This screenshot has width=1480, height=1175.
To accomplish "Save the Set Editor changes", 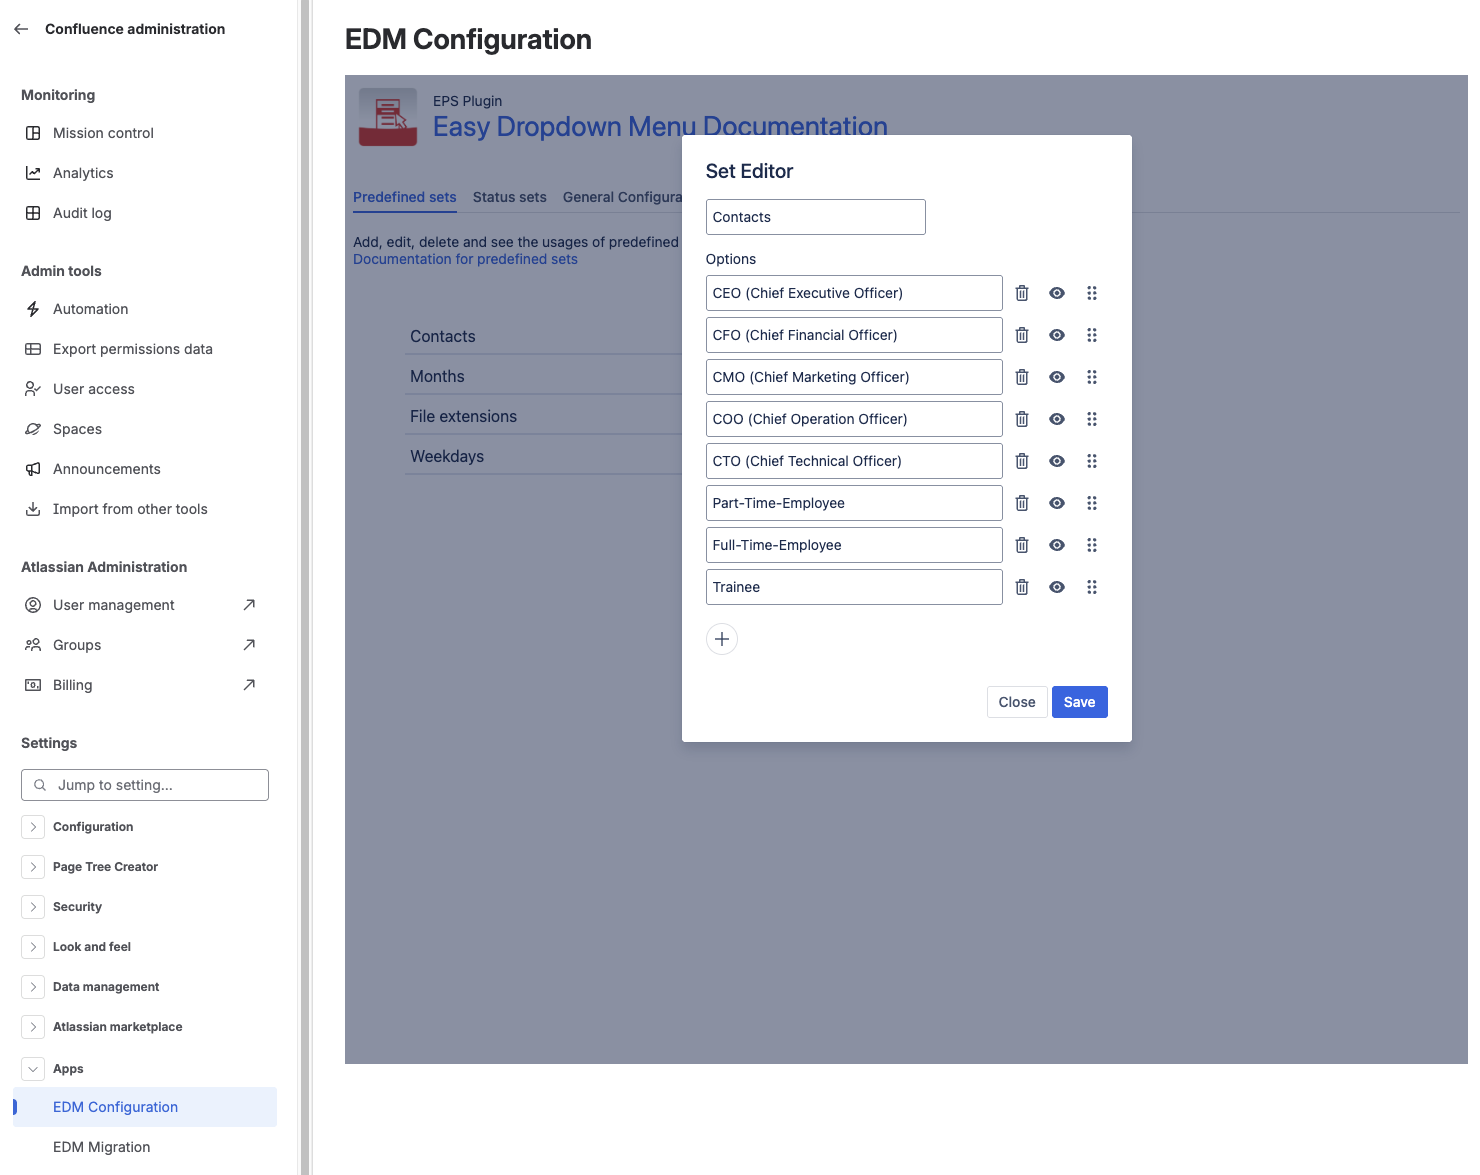I will click(1080, 702).
